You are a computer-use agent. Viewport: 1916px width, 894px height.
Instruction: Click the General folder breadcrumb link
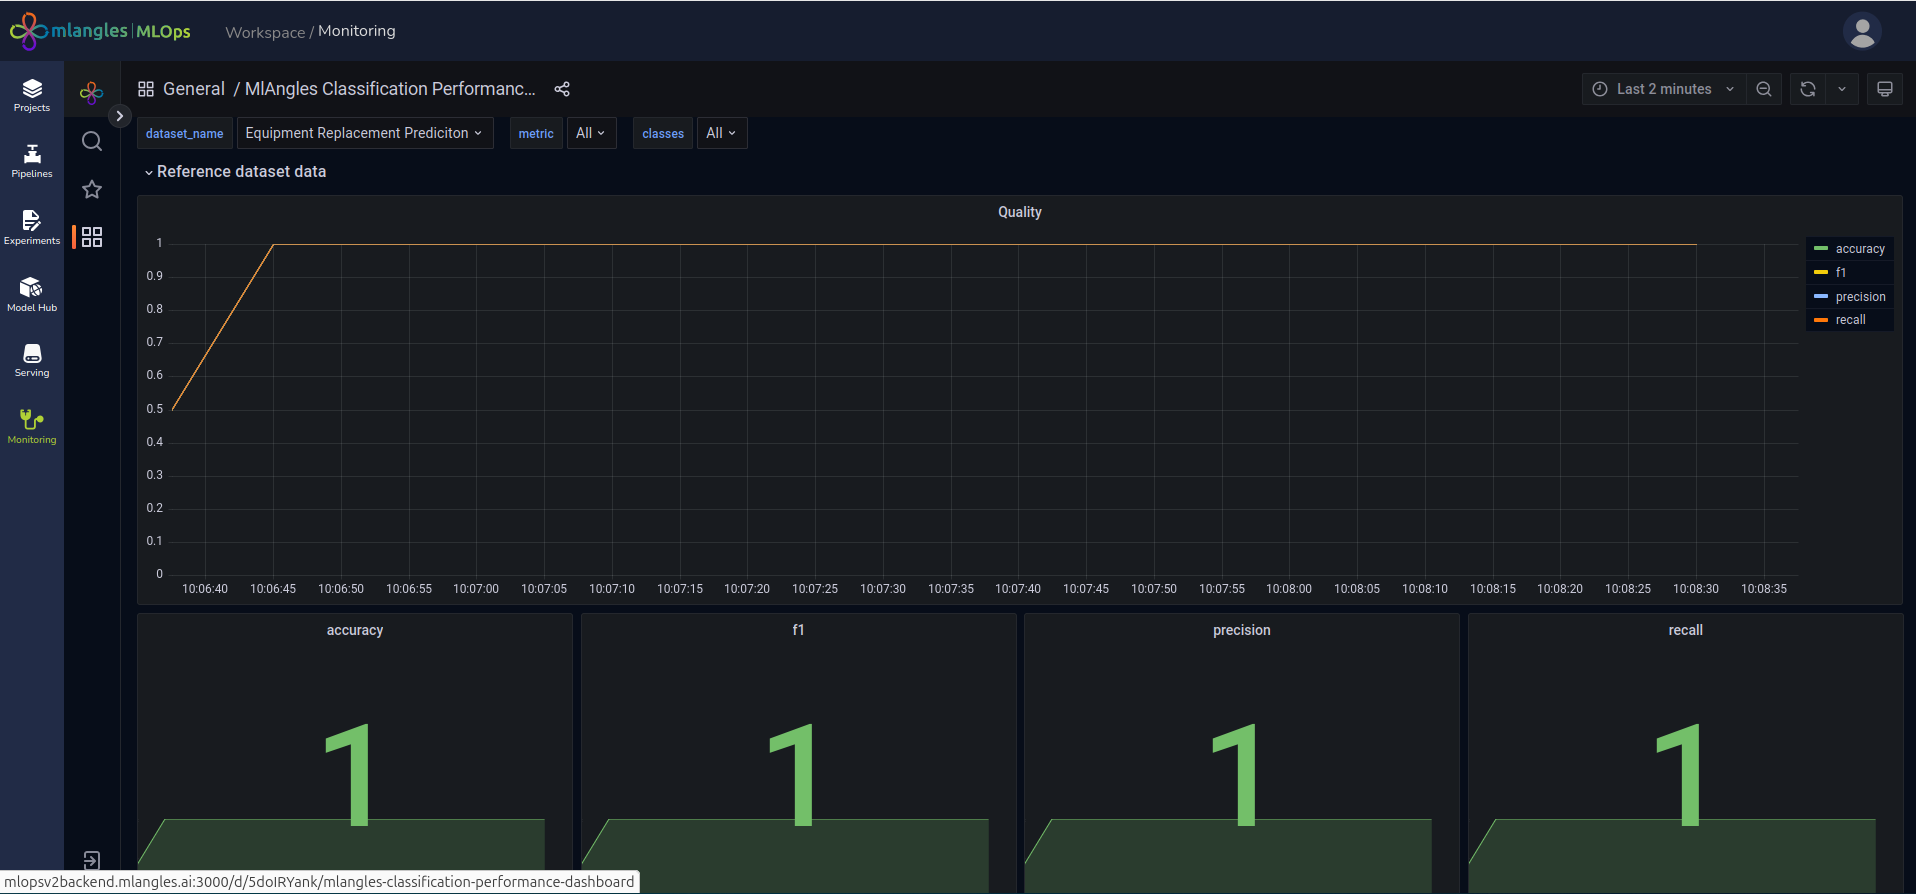click(x=193, y=89)
